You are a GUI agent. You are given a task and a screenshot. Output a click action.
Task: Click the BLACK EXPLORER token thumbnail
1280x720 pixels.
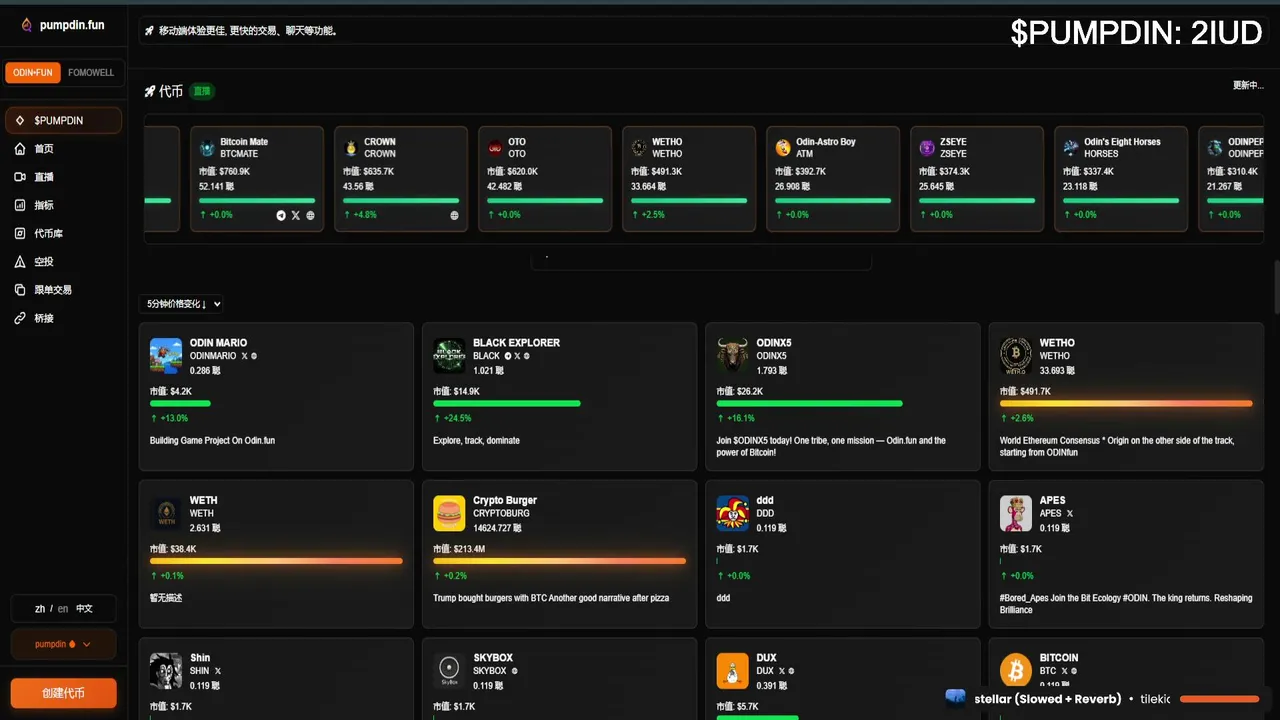(449, 355)
